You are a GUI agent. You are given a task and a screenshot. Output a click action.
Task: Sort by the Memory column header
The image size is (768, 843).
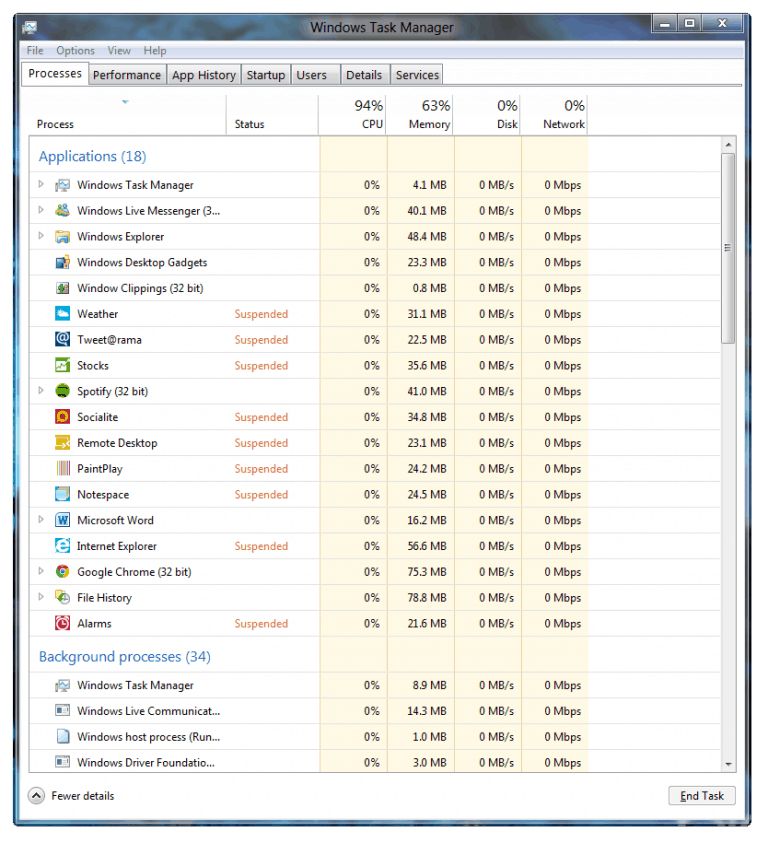pos(420,115)
